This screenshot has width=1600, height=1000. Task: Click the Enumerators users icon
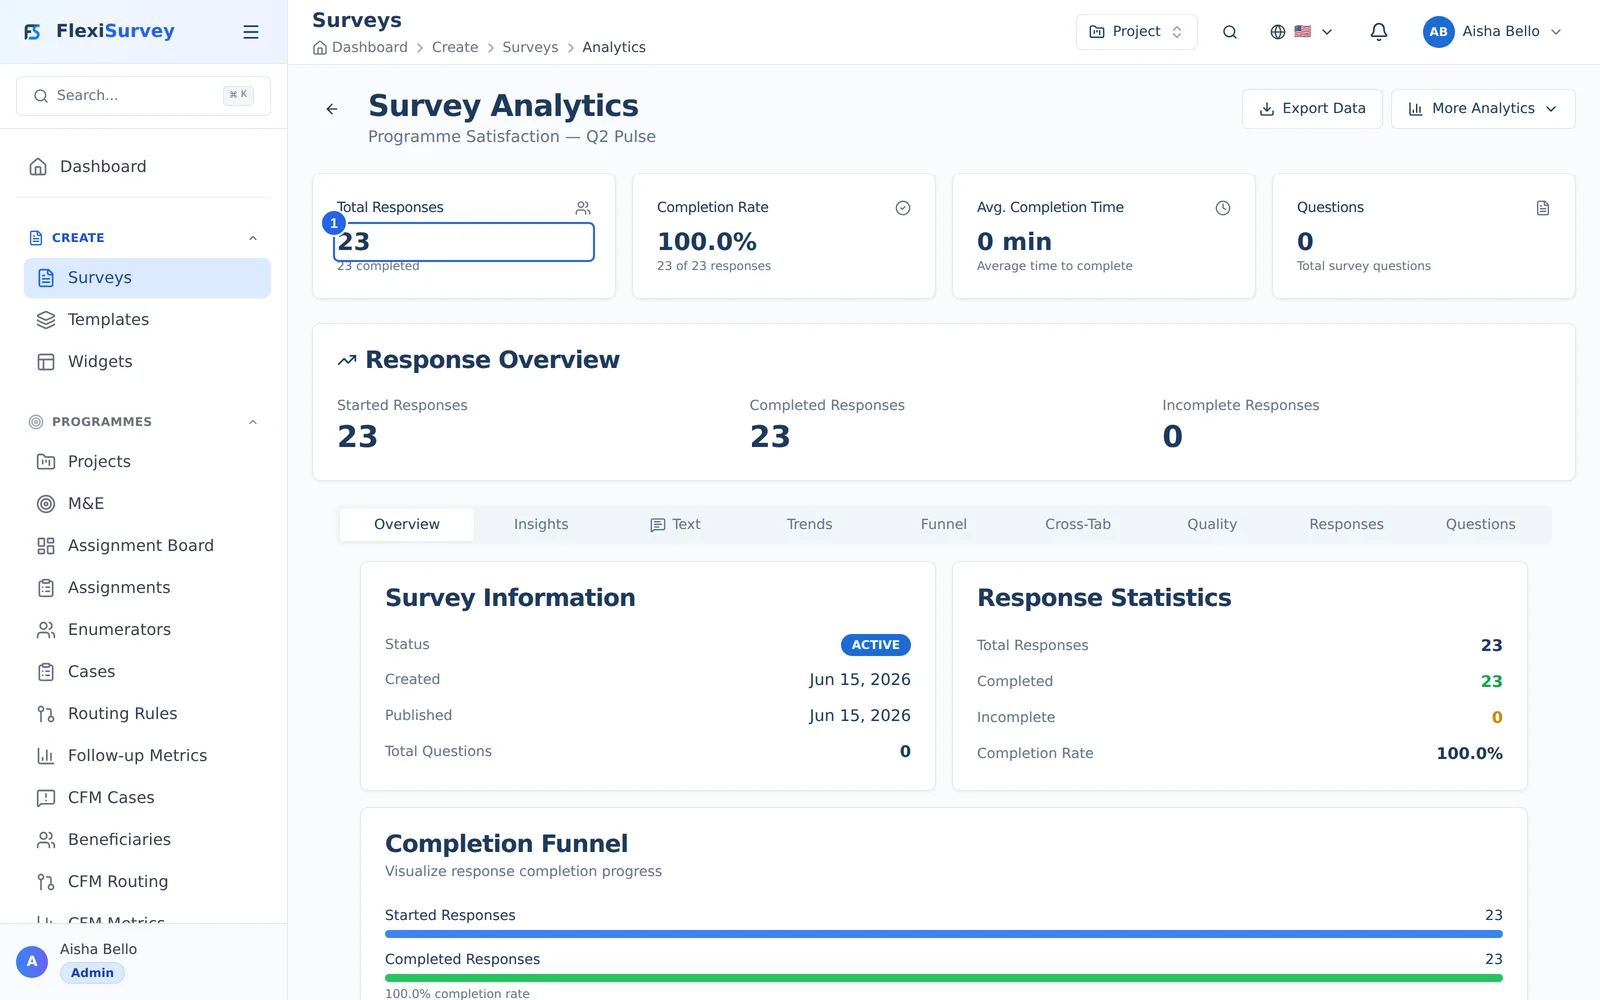pyautogui.click(x=46, y=630)
